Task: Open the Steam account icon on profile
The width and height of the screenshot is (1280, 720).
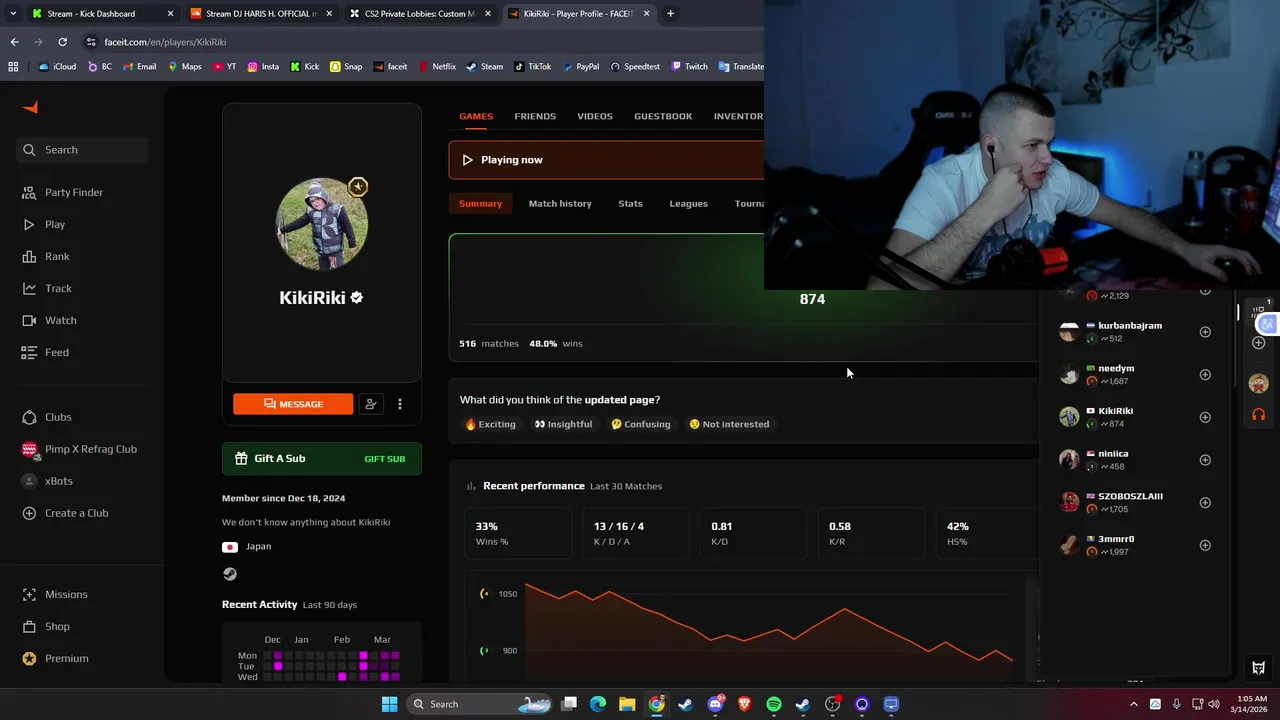Action: pos(230,574)
